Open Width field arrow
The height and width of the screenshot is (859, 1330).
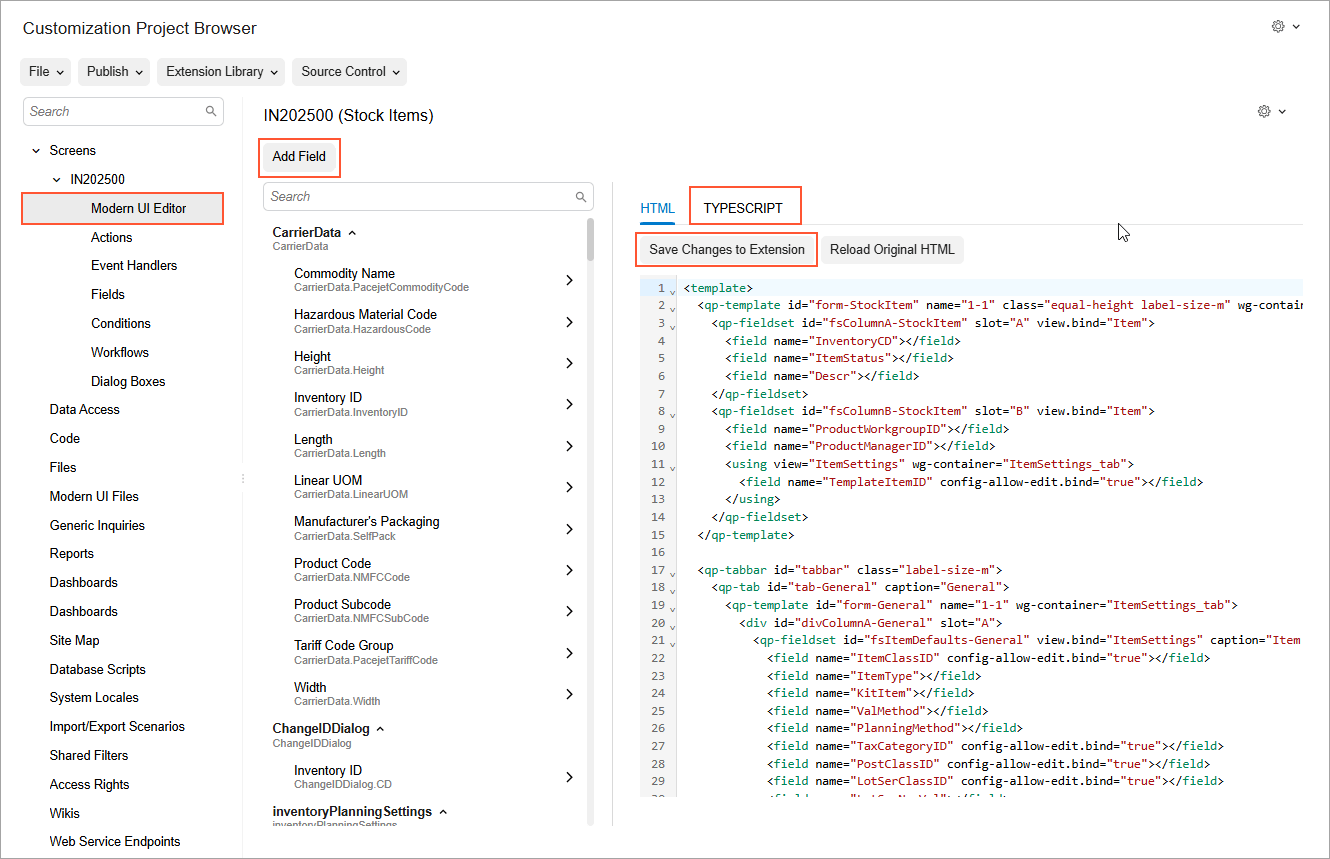coord(569,694)
